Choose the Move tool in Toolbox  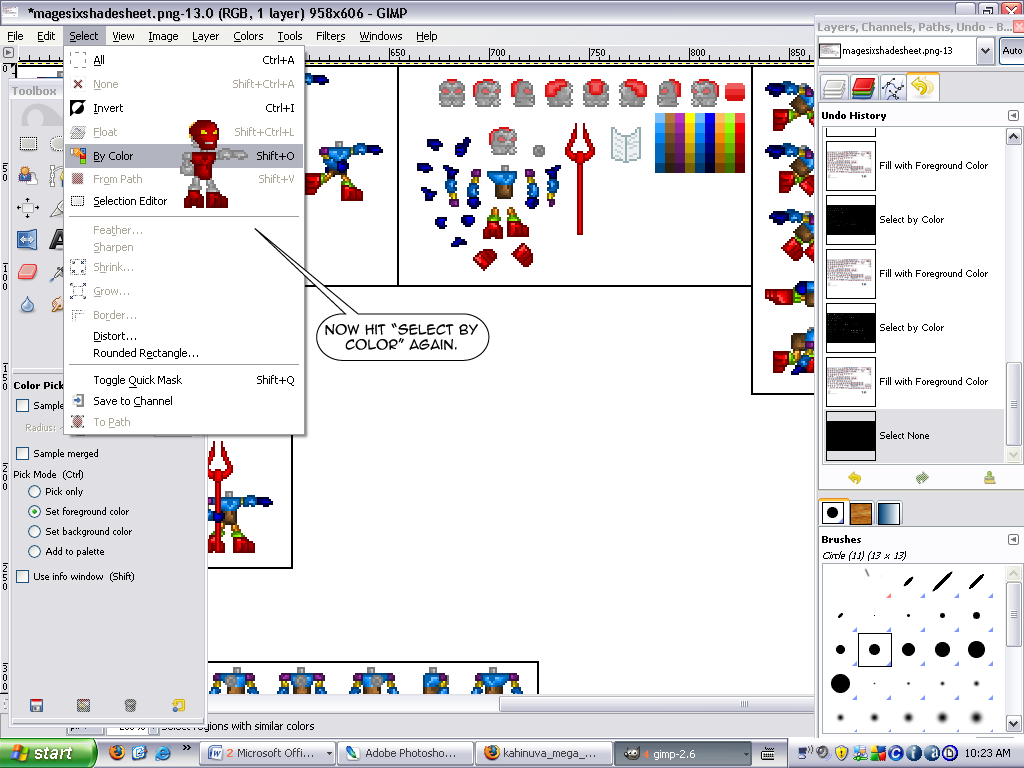(x=27, y=208)
